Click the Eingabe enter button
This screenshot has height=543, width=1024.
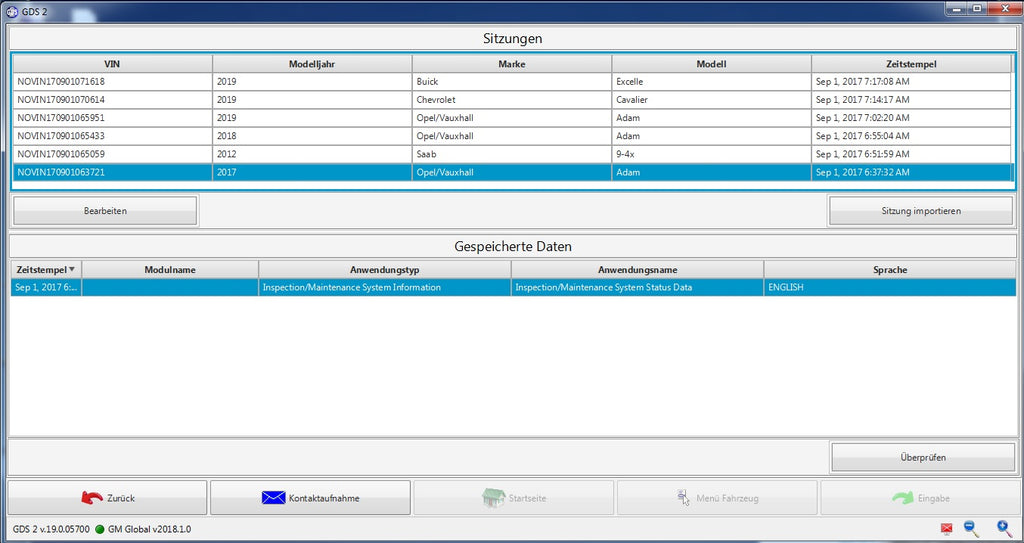[919, 498]
